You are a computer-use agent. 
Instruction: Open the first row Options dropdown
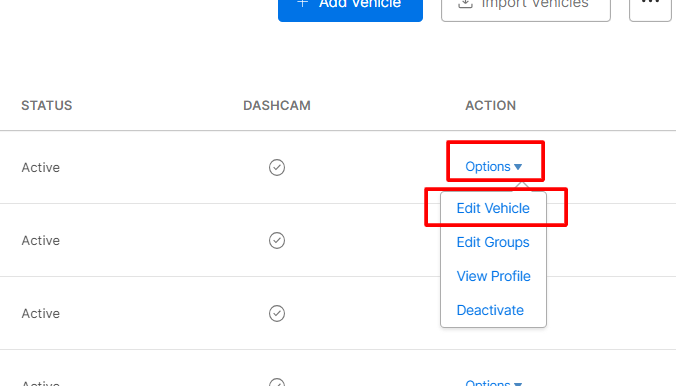pyautogui.click(x=494, y=166)
